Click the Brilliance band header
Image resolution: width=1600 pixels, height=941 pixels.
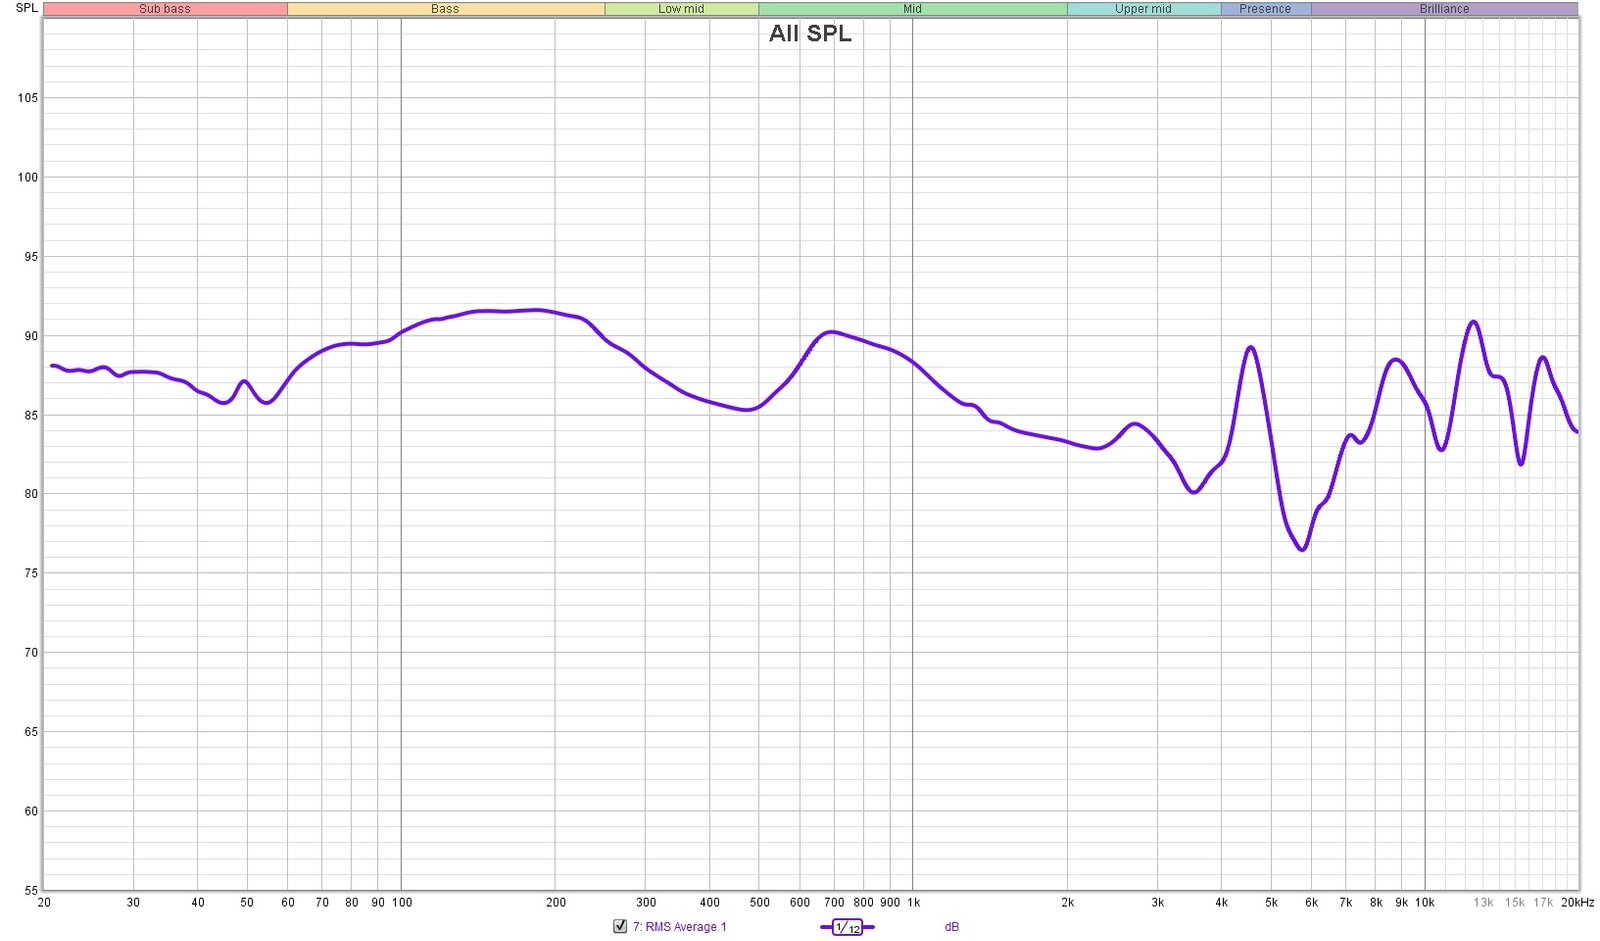[x=1444, y=9]
